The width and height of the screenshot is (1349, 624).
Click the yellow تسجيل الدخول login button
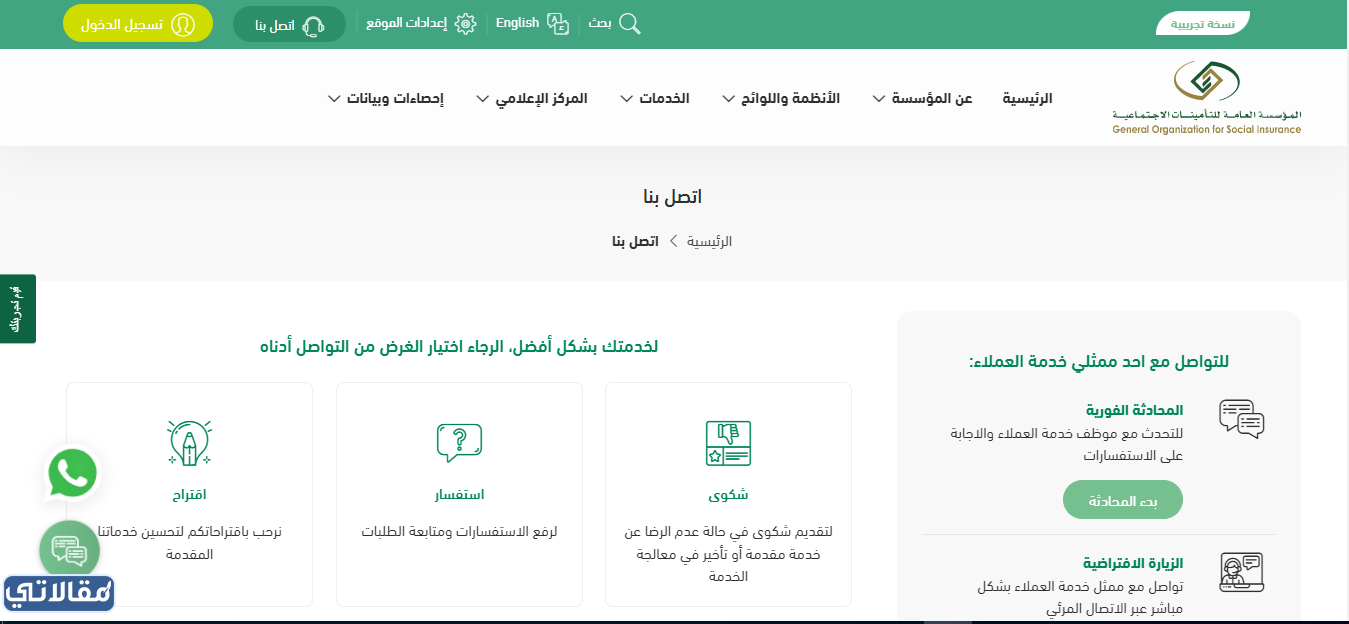pyautogui.click(x=138, y=25)
